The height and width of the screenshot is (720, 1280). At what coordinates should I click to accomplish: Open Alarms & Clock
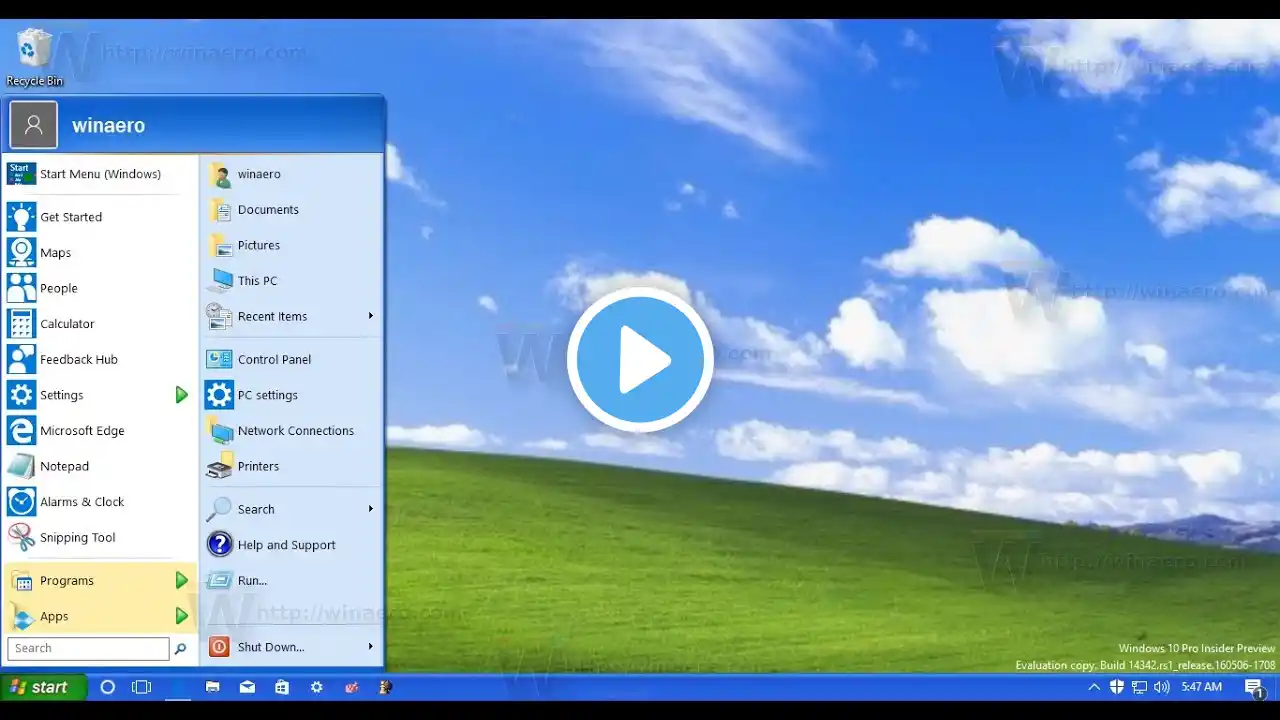100,502
